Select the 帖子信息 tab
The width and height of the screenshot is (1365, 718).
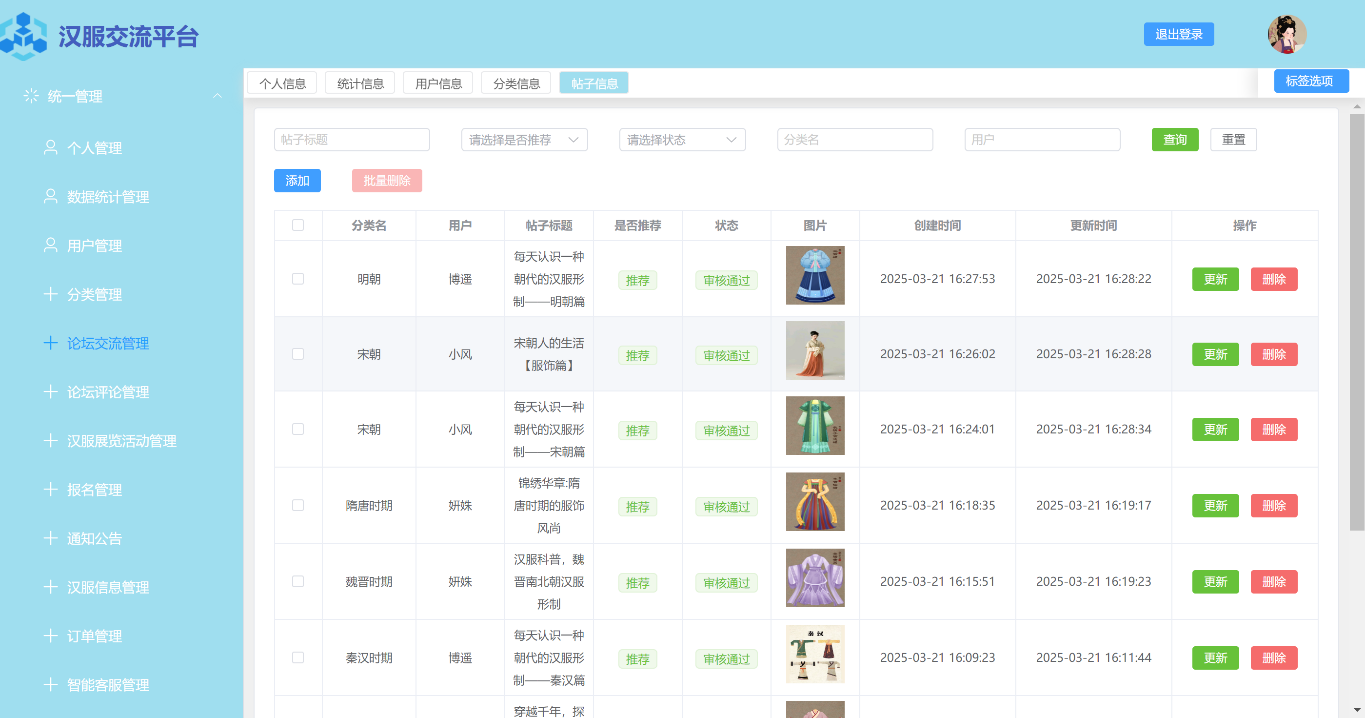594,83
